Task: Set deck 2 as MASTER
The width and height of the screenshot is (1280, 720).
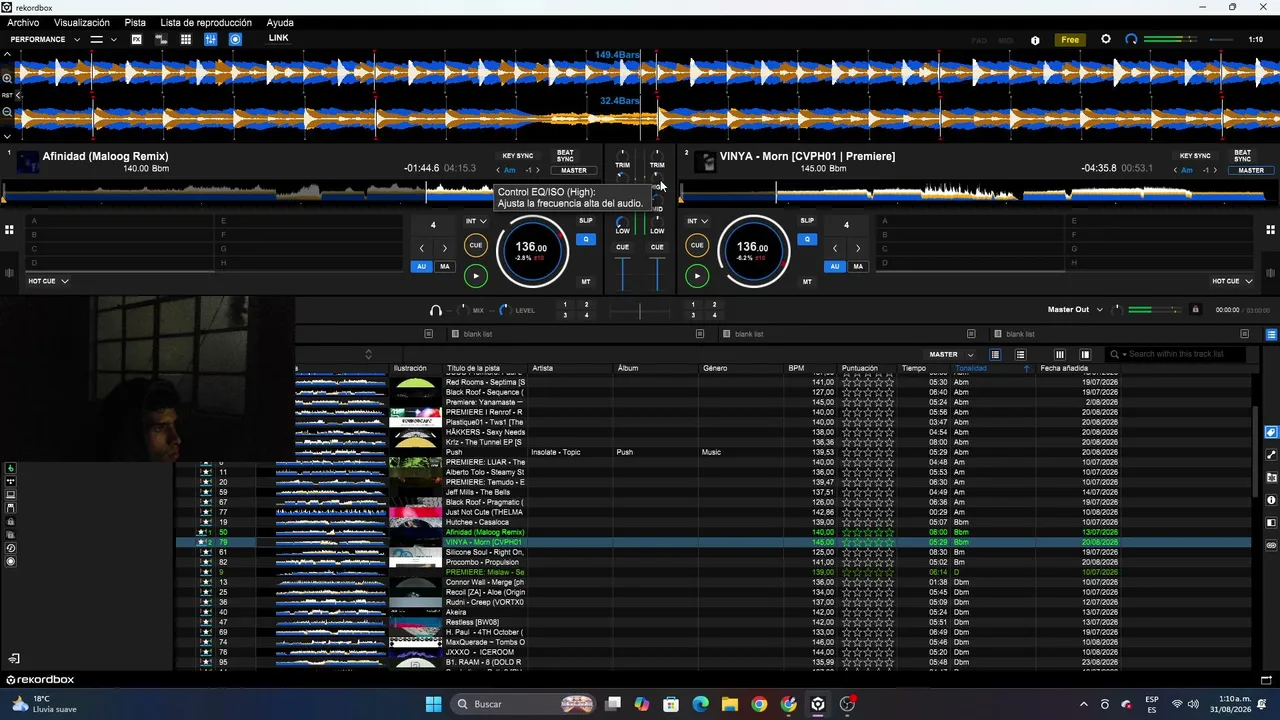Action: click(x=1251, y=170)
